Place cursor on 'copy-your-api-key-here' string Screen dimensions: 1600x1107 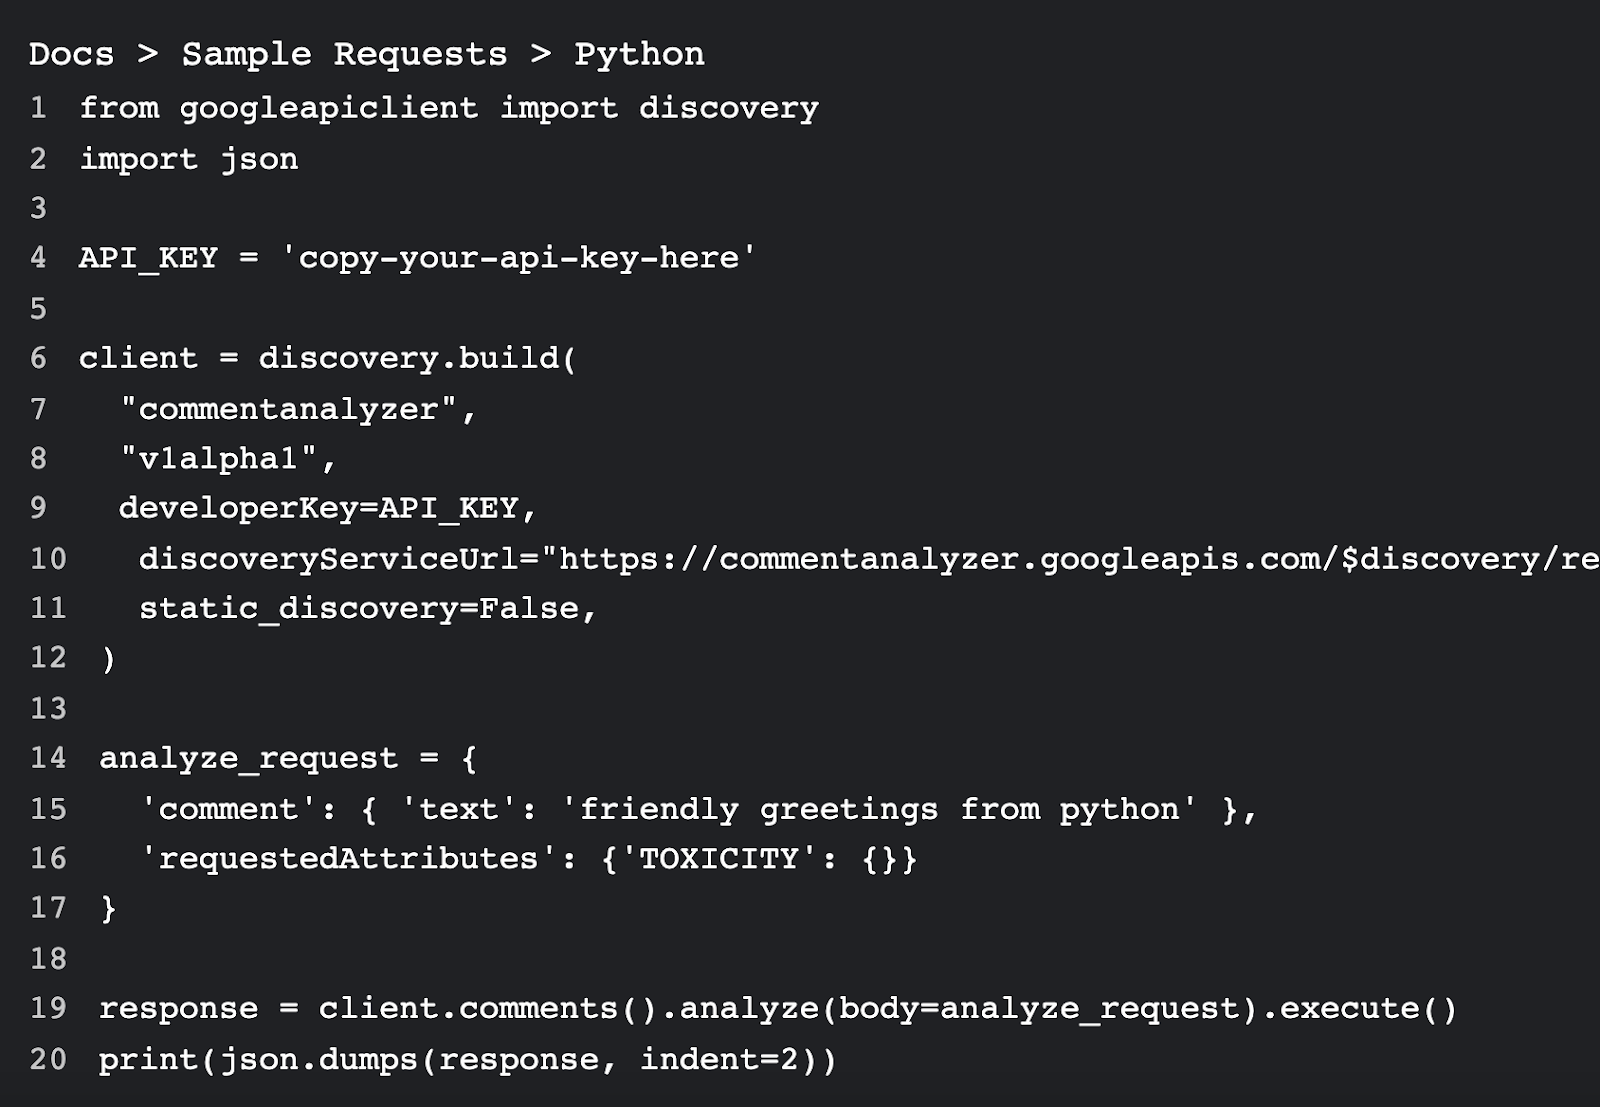tap(518, 258)
